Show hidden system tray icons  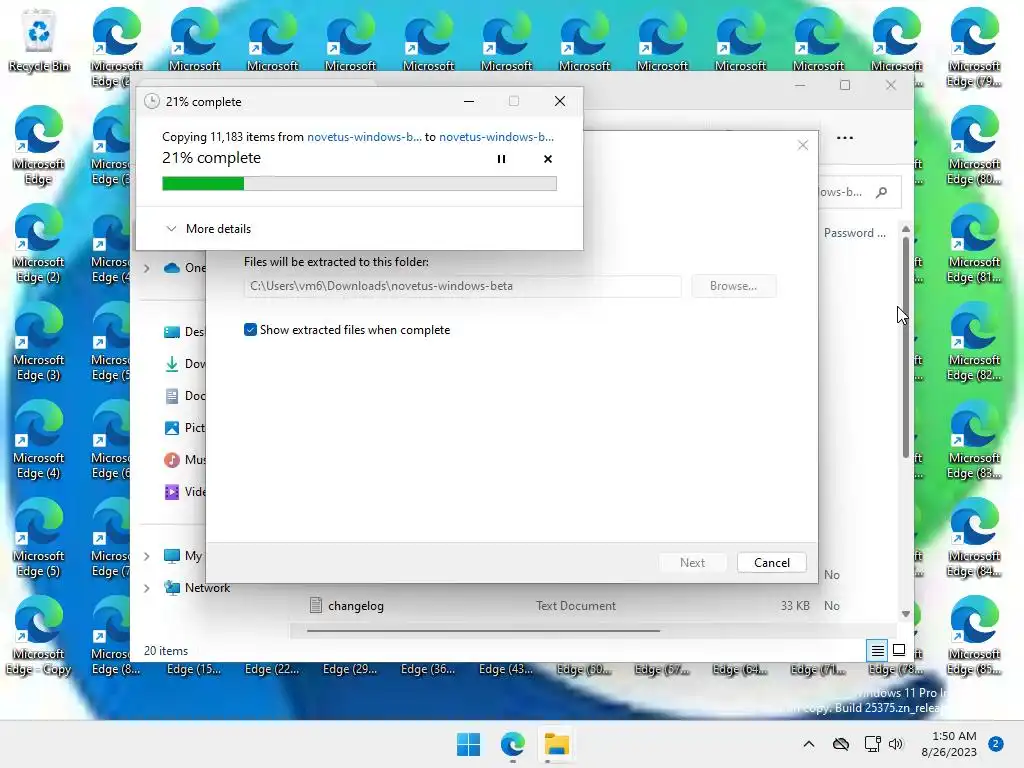[x=808, y=744]
